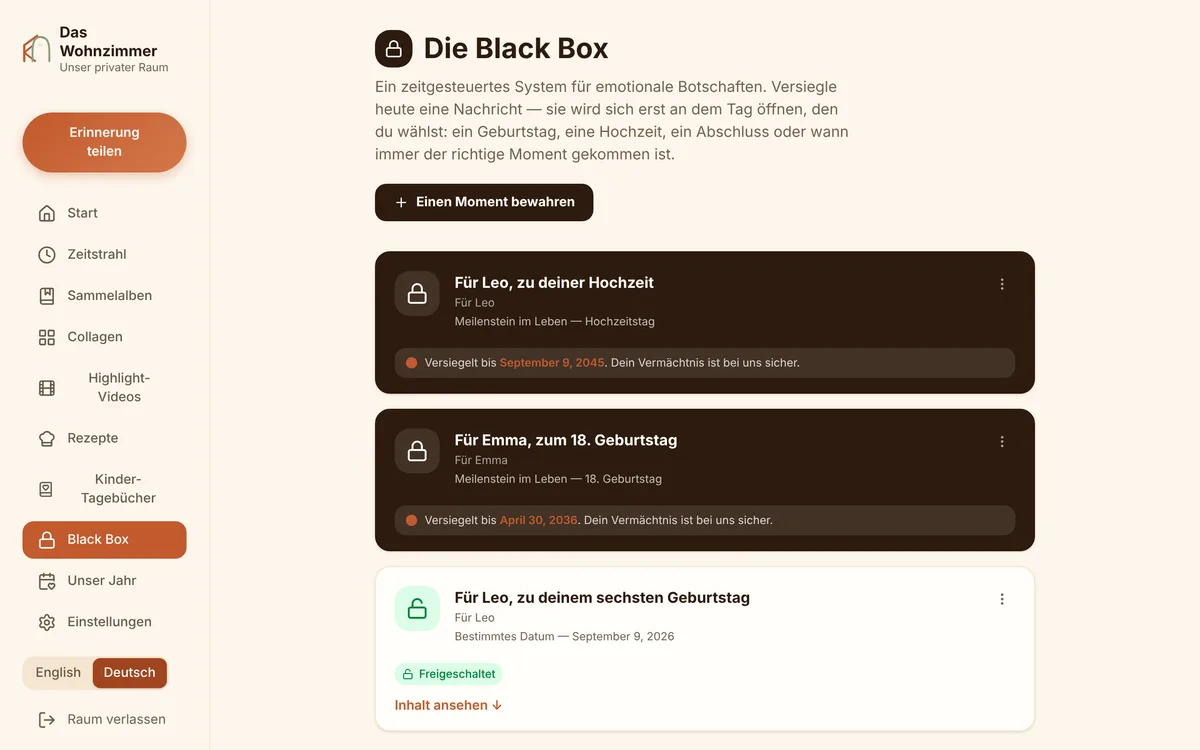Open the Für Emma, zum 18. Geburtstag title
The height and width of the screenshot is (750, 1200).
566,440
